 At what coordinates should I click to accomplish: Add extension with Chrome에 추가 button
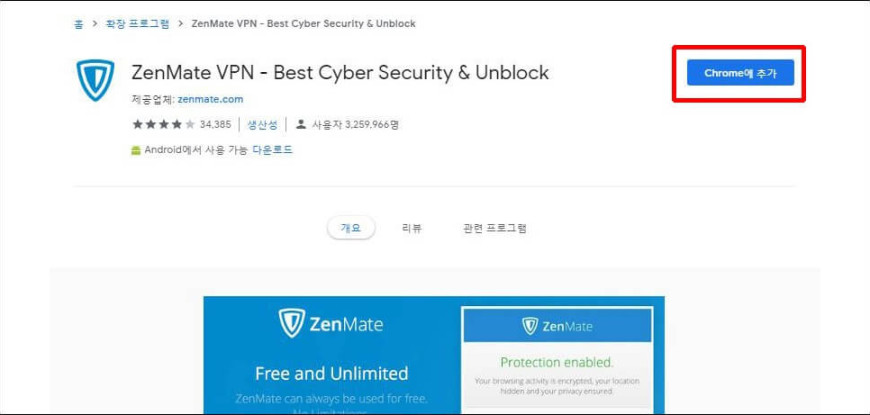(740, 73)
